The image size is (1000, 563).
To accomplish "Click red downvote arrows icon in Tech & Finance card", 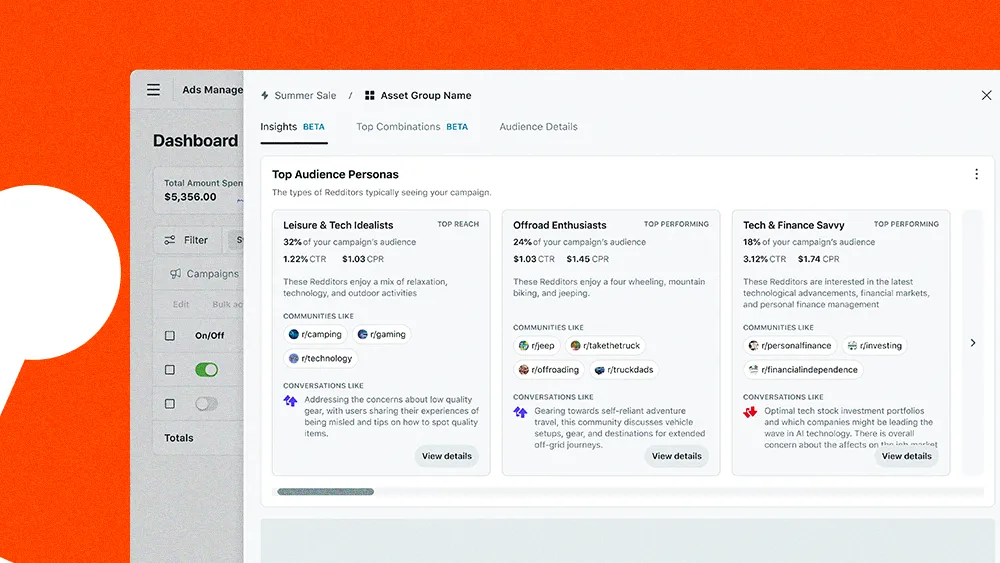I will 750,413.
